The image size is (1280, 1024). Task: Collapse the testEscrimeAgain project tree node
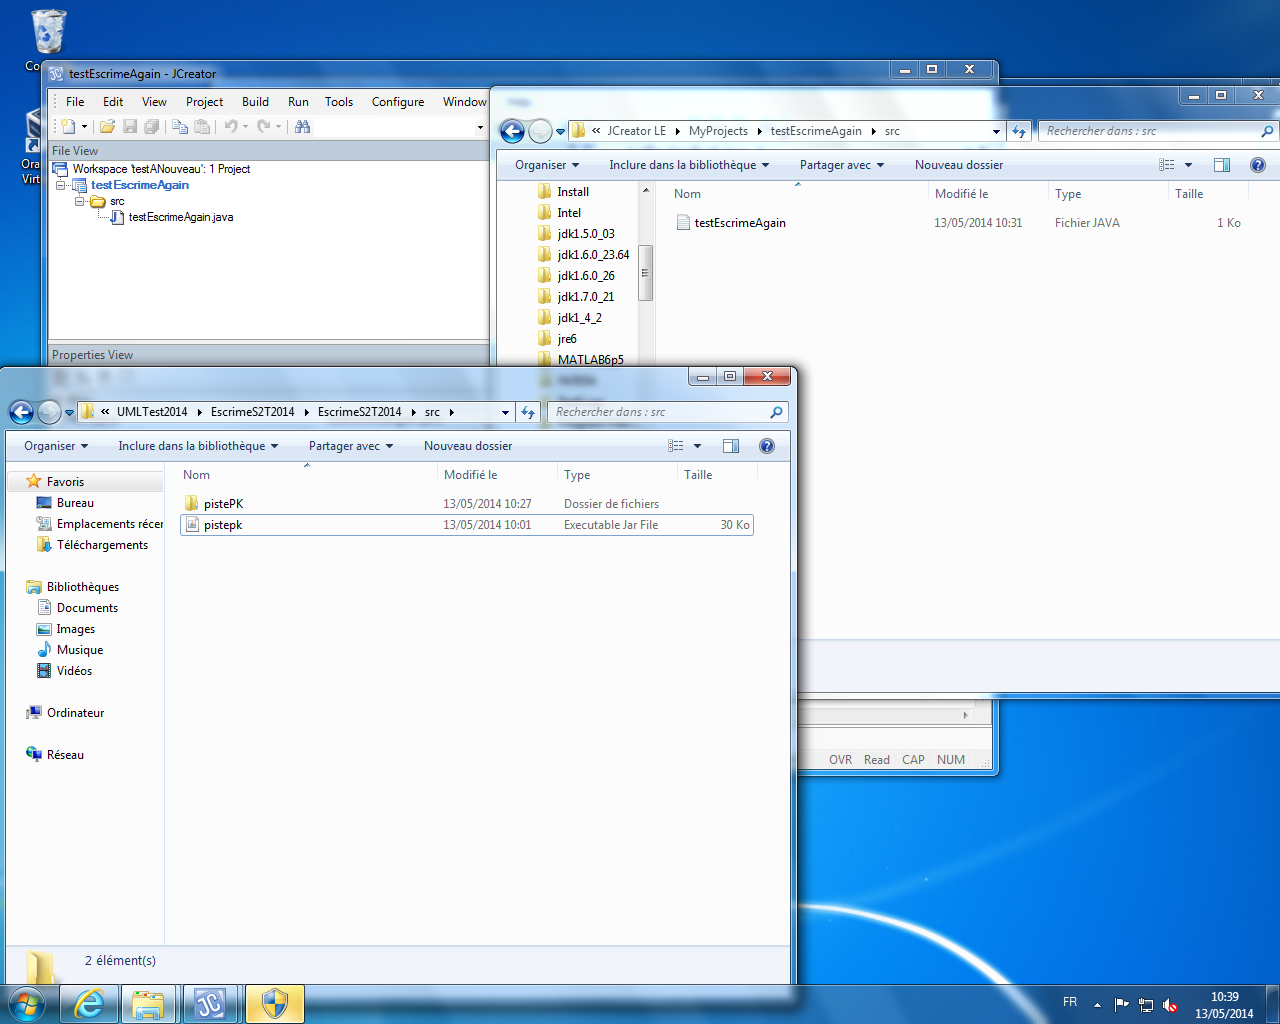click(x=62, y=185)
